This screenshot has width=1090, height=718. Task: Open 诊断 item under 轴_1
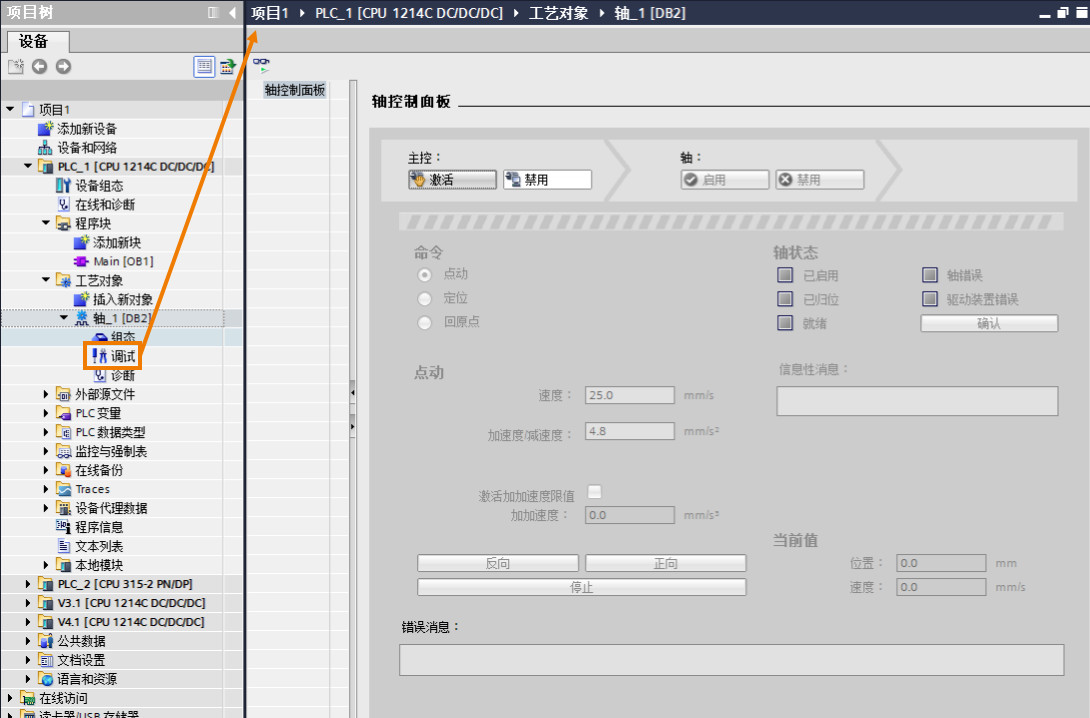[114, 375]
